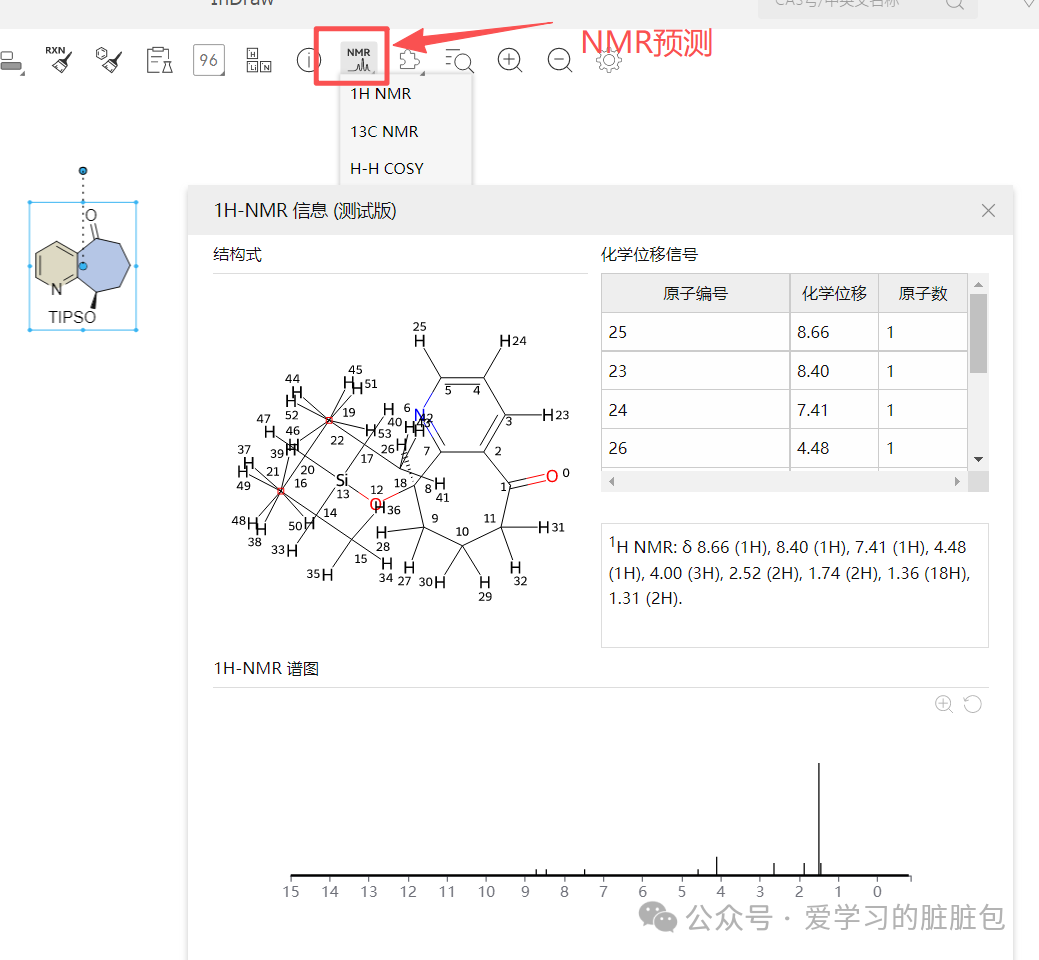1039x960 pixels.
Task: Click the info circle icon
Action: point(307,60)
